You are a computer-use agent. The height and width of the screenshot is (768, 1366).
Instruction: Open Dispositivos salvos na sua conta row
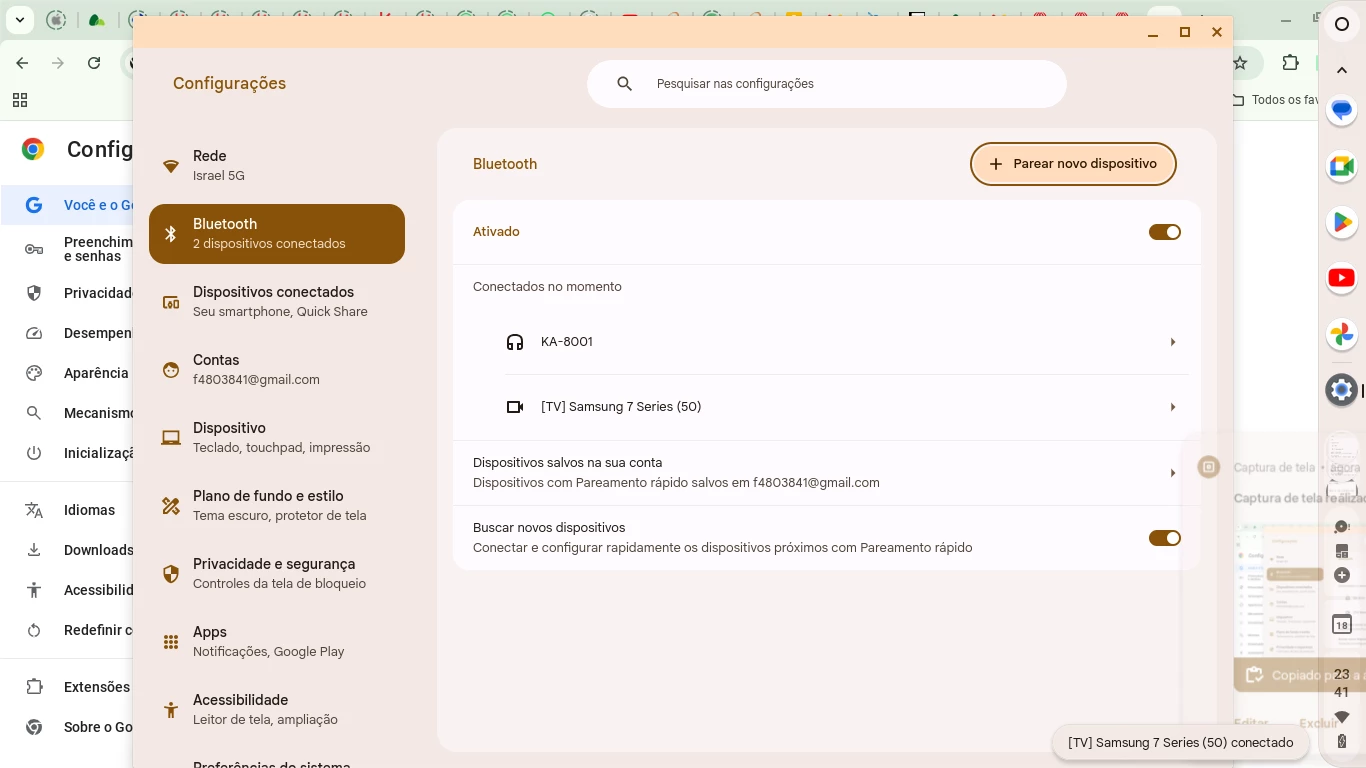(827, 473)
